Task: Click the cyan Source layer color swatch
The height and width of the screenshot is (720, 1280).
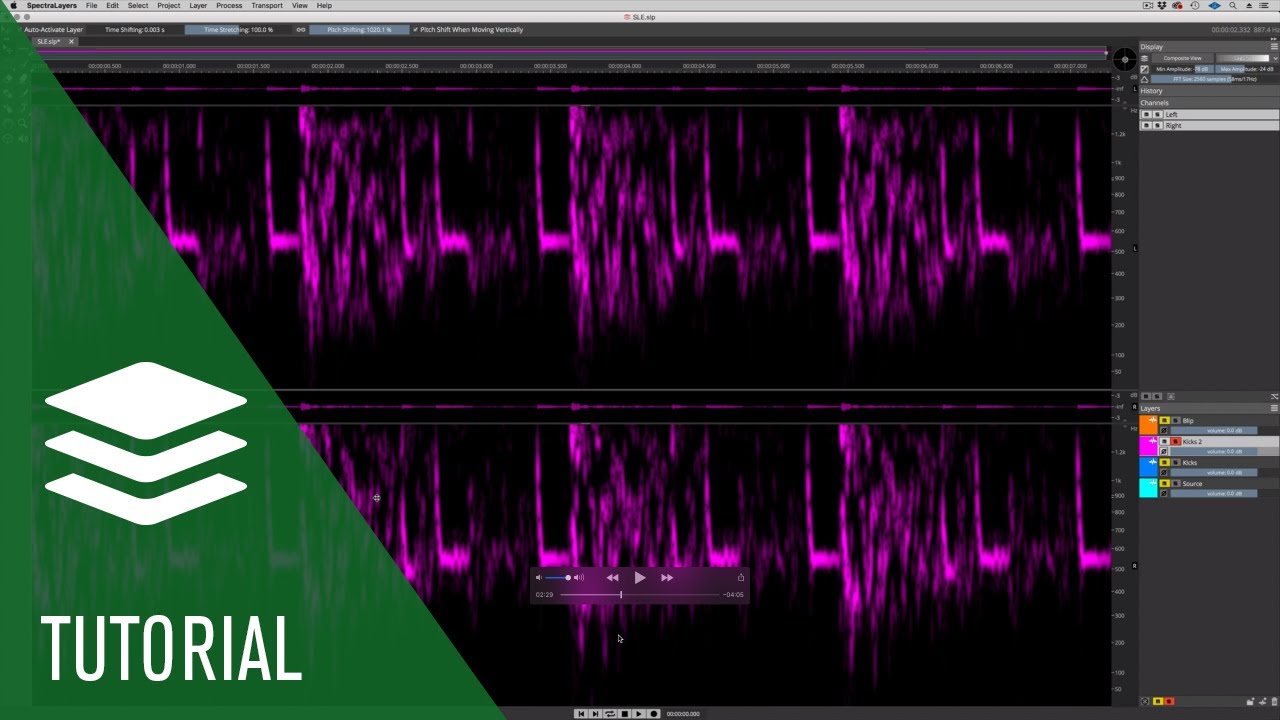Action: point(1148,488)
